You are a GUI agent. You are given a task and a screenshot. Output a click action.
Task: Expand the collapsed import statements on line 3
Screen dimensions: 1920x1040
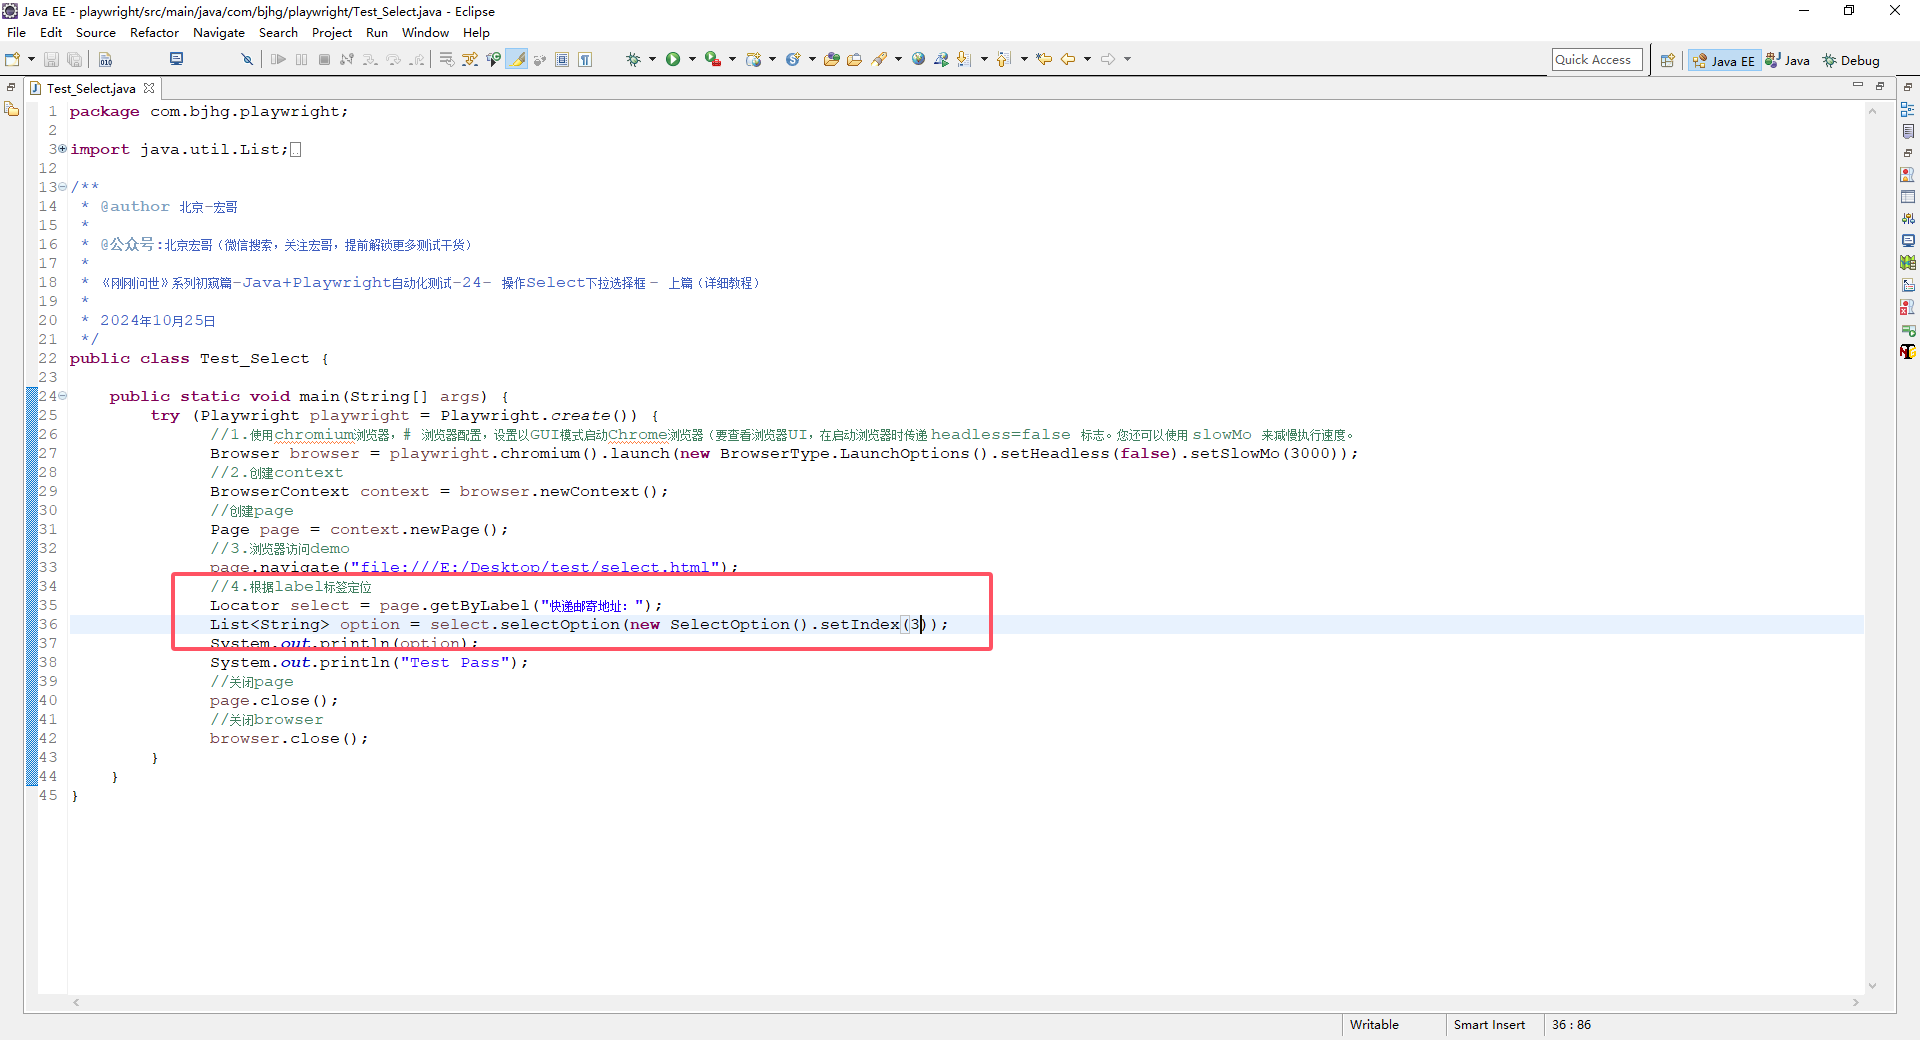point(62,149)
